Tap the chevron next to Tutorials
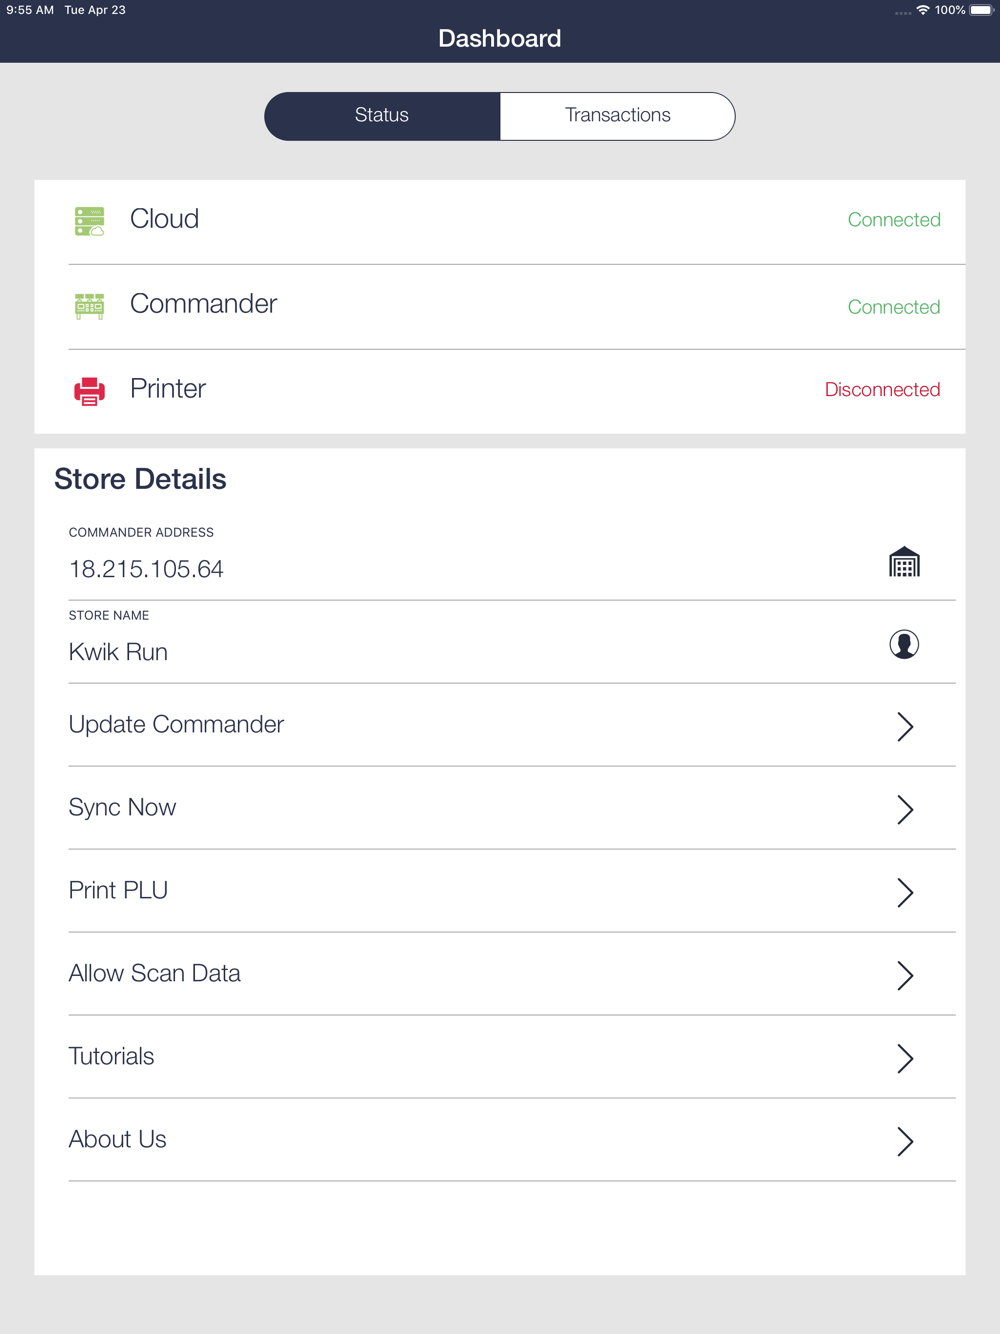This screenshot has height=1334, width=1000. pyautogui.click(x=905, y=1058)
